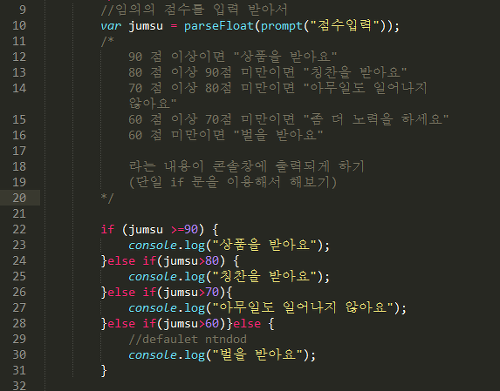The width and height of the screenshot is (500, 391).
Task: Click the comment "벌을 받아요" on line 16
Action: pos(278,135)
